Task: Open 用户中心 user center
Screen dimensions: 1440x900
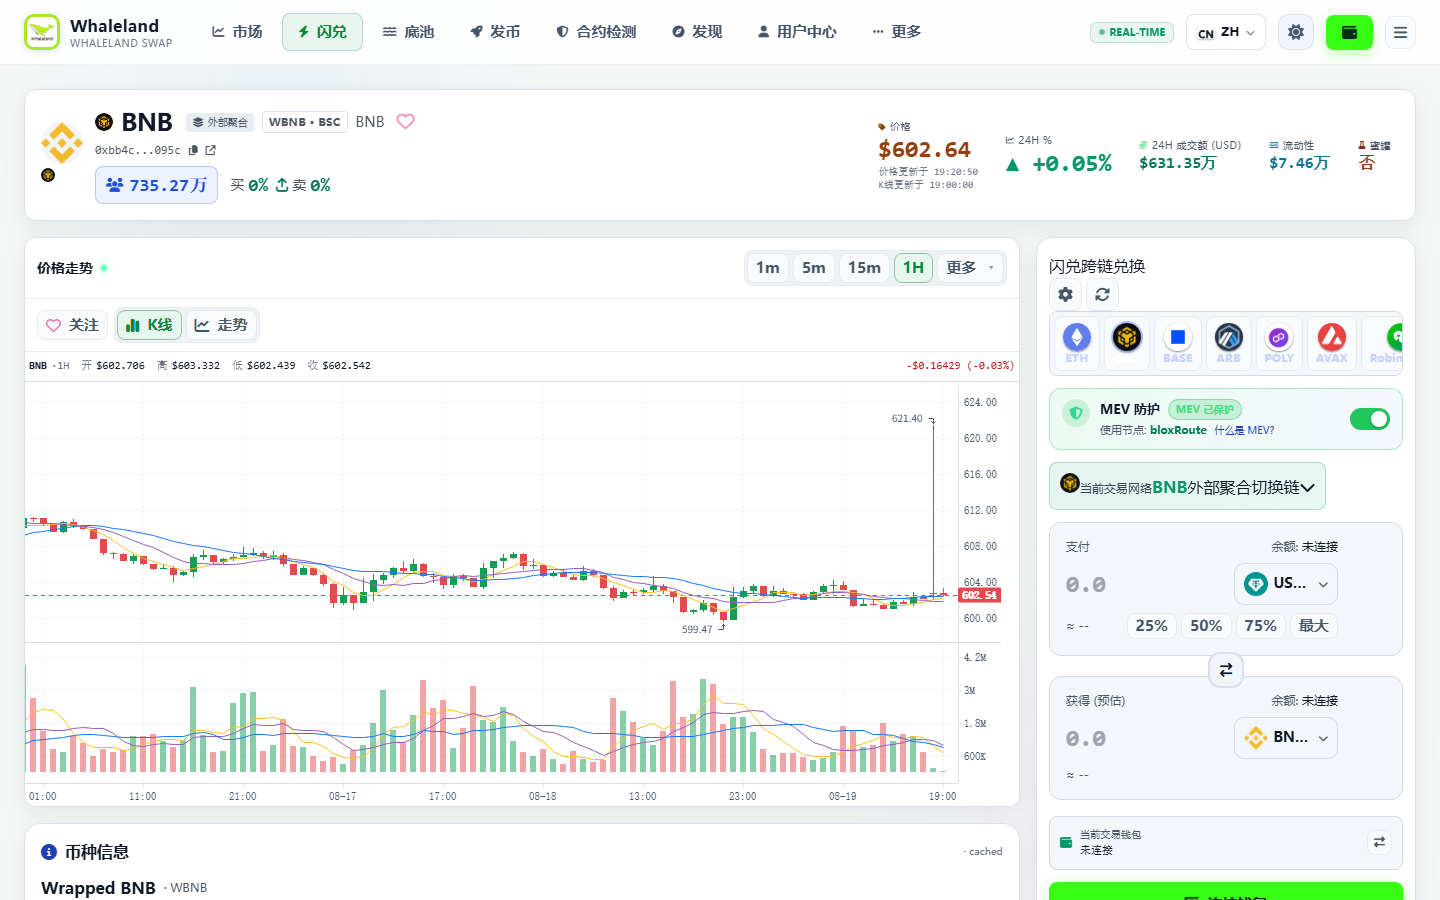Action: (x=796, y=32)
